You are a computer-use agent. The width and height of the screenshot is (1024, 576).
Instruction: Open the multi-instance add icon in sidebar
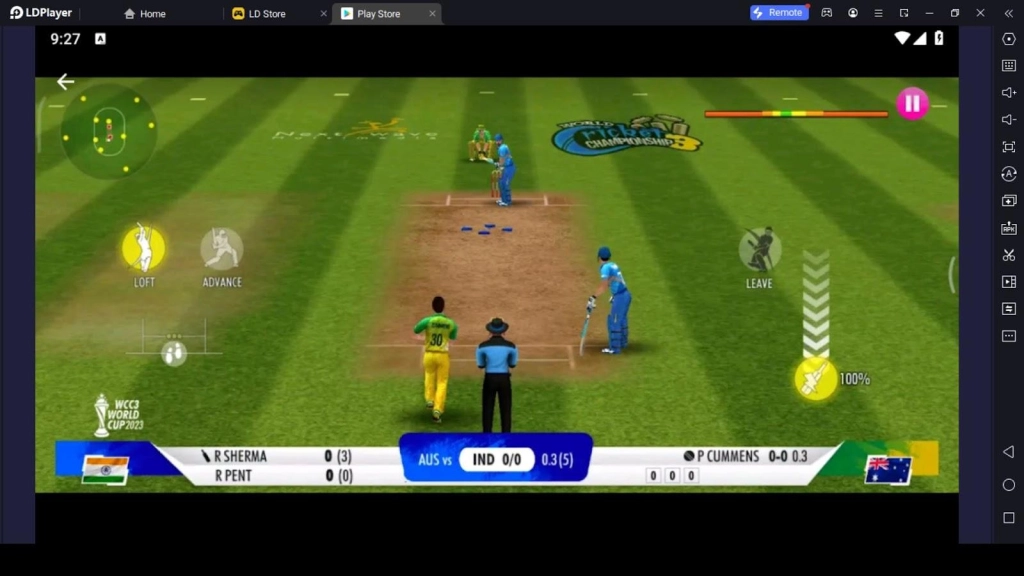[1009, 200]
